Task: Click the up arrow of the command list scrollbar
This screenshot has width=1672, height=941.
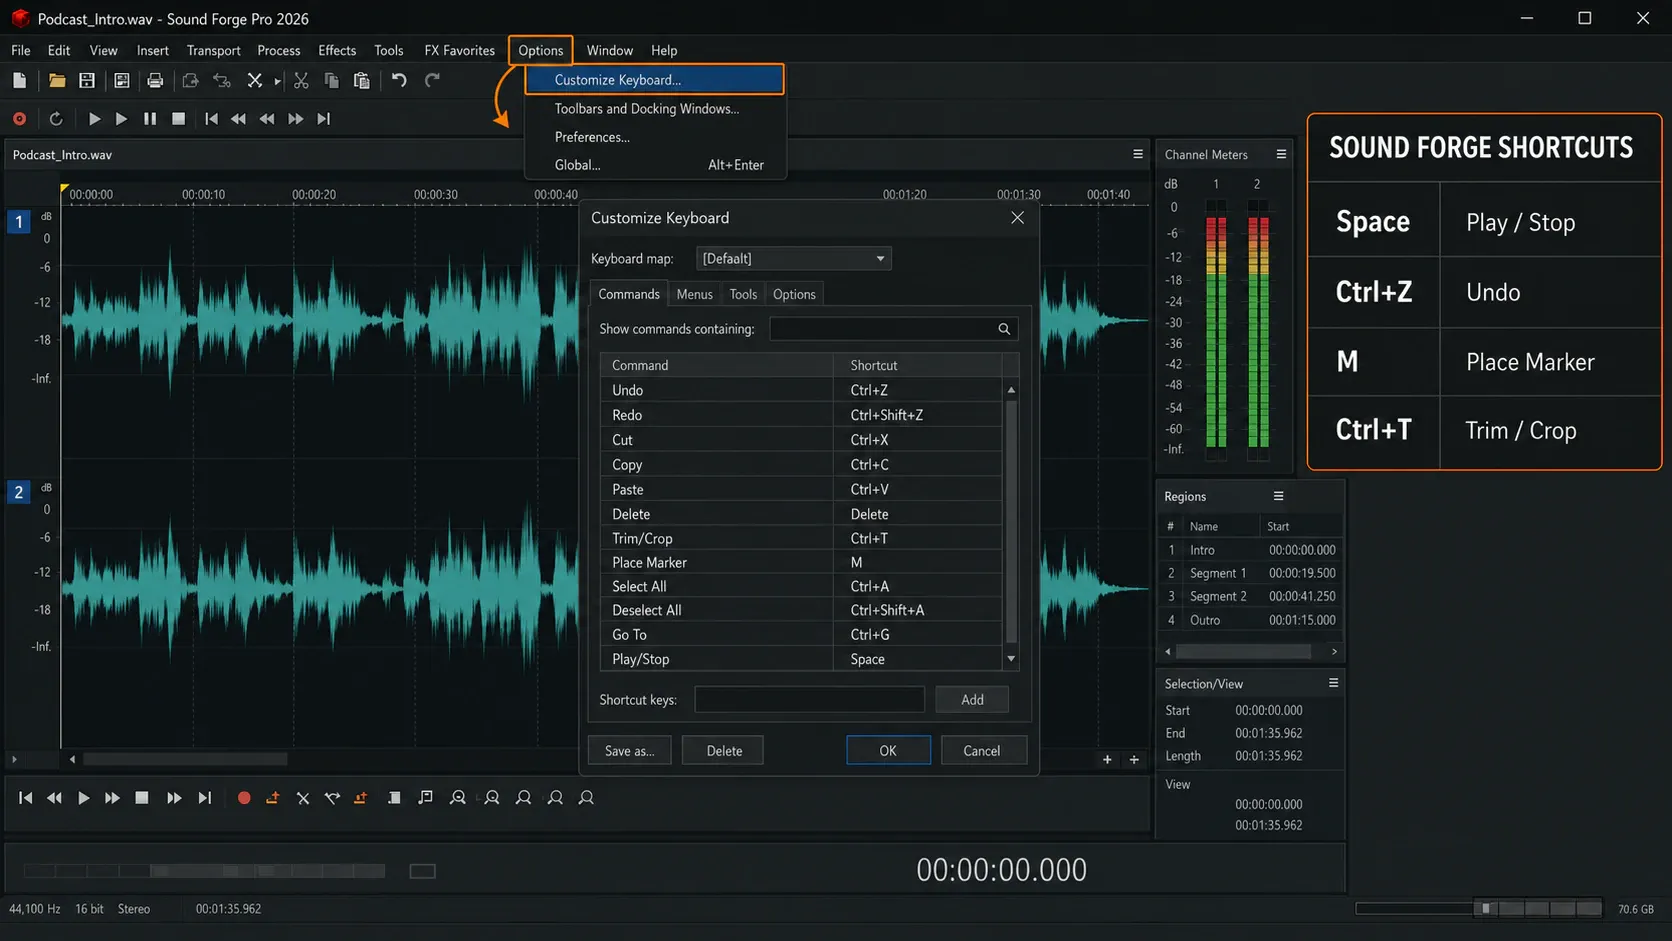Action: 1011,390
